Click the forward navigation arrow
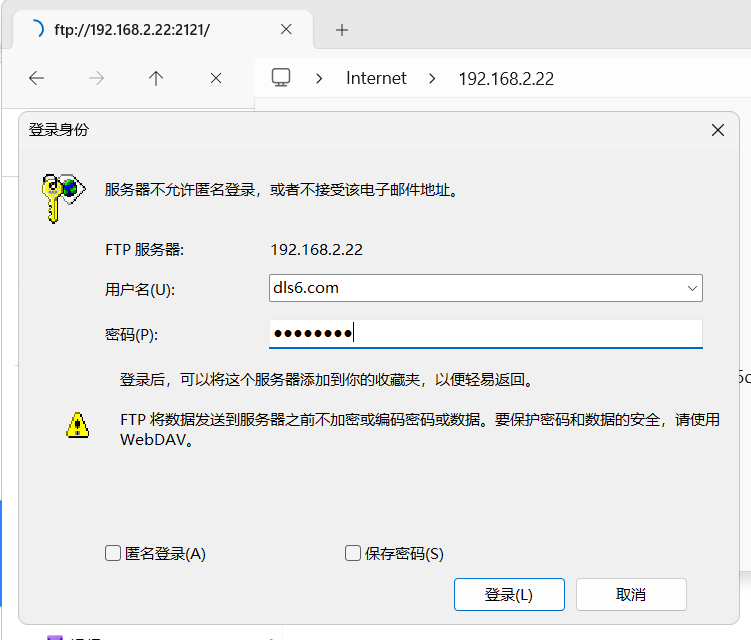Viewport: 751px width, 640px height. coord(96,78)
